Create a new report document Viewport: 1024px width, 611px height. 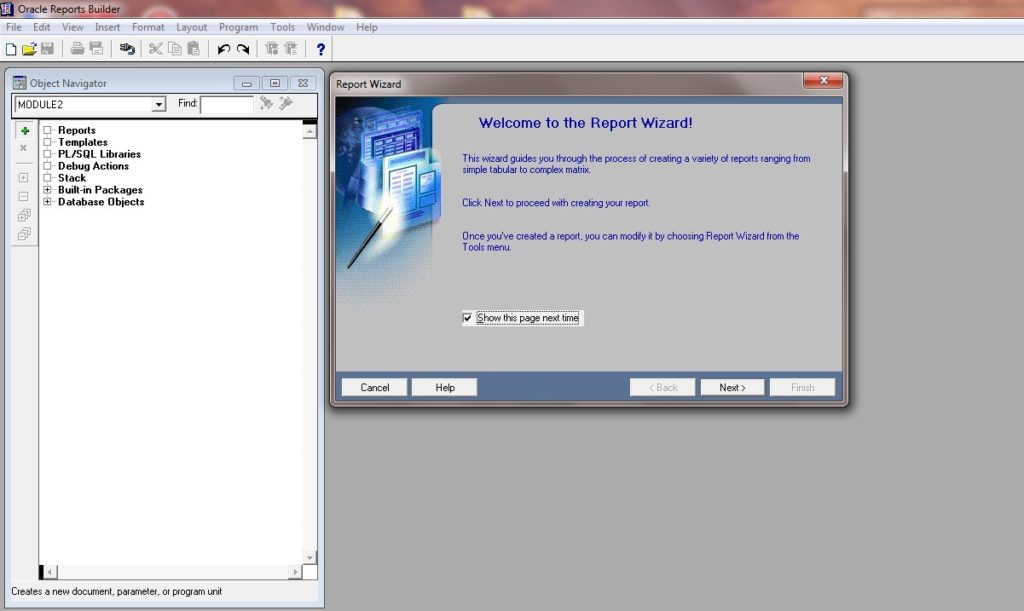11,48
